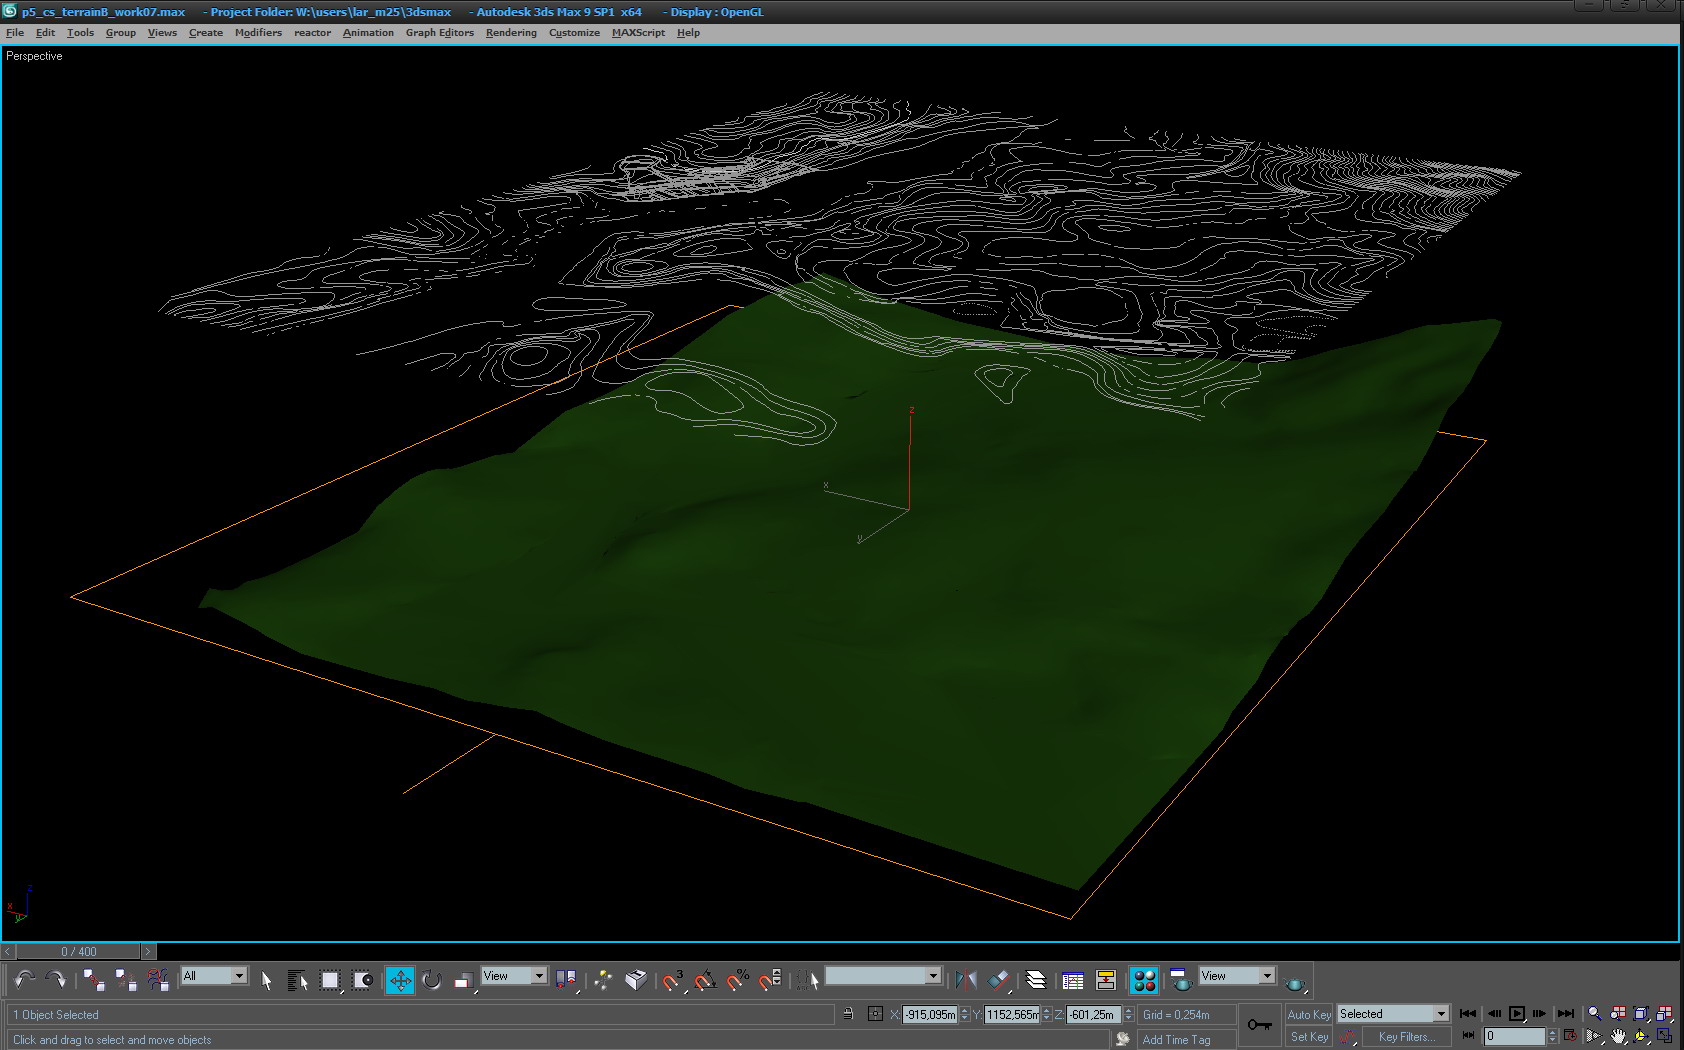Open Edit Named Selection Sets
This screenshot has height=1050, width=1684.
(x=808, y=980)
